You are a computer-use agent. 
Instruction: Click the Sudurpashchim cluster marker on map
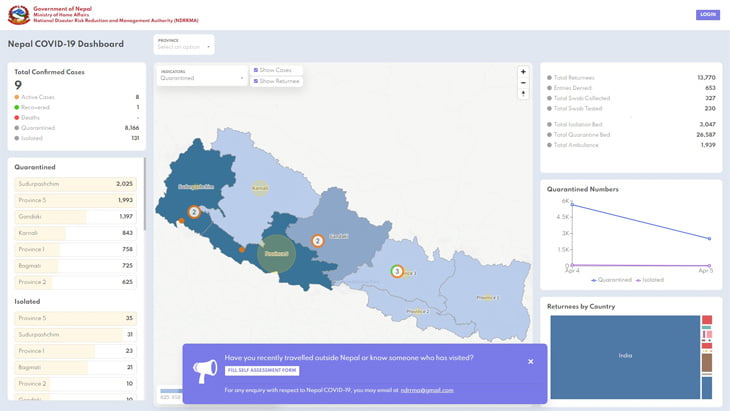(x=194, y=211)
